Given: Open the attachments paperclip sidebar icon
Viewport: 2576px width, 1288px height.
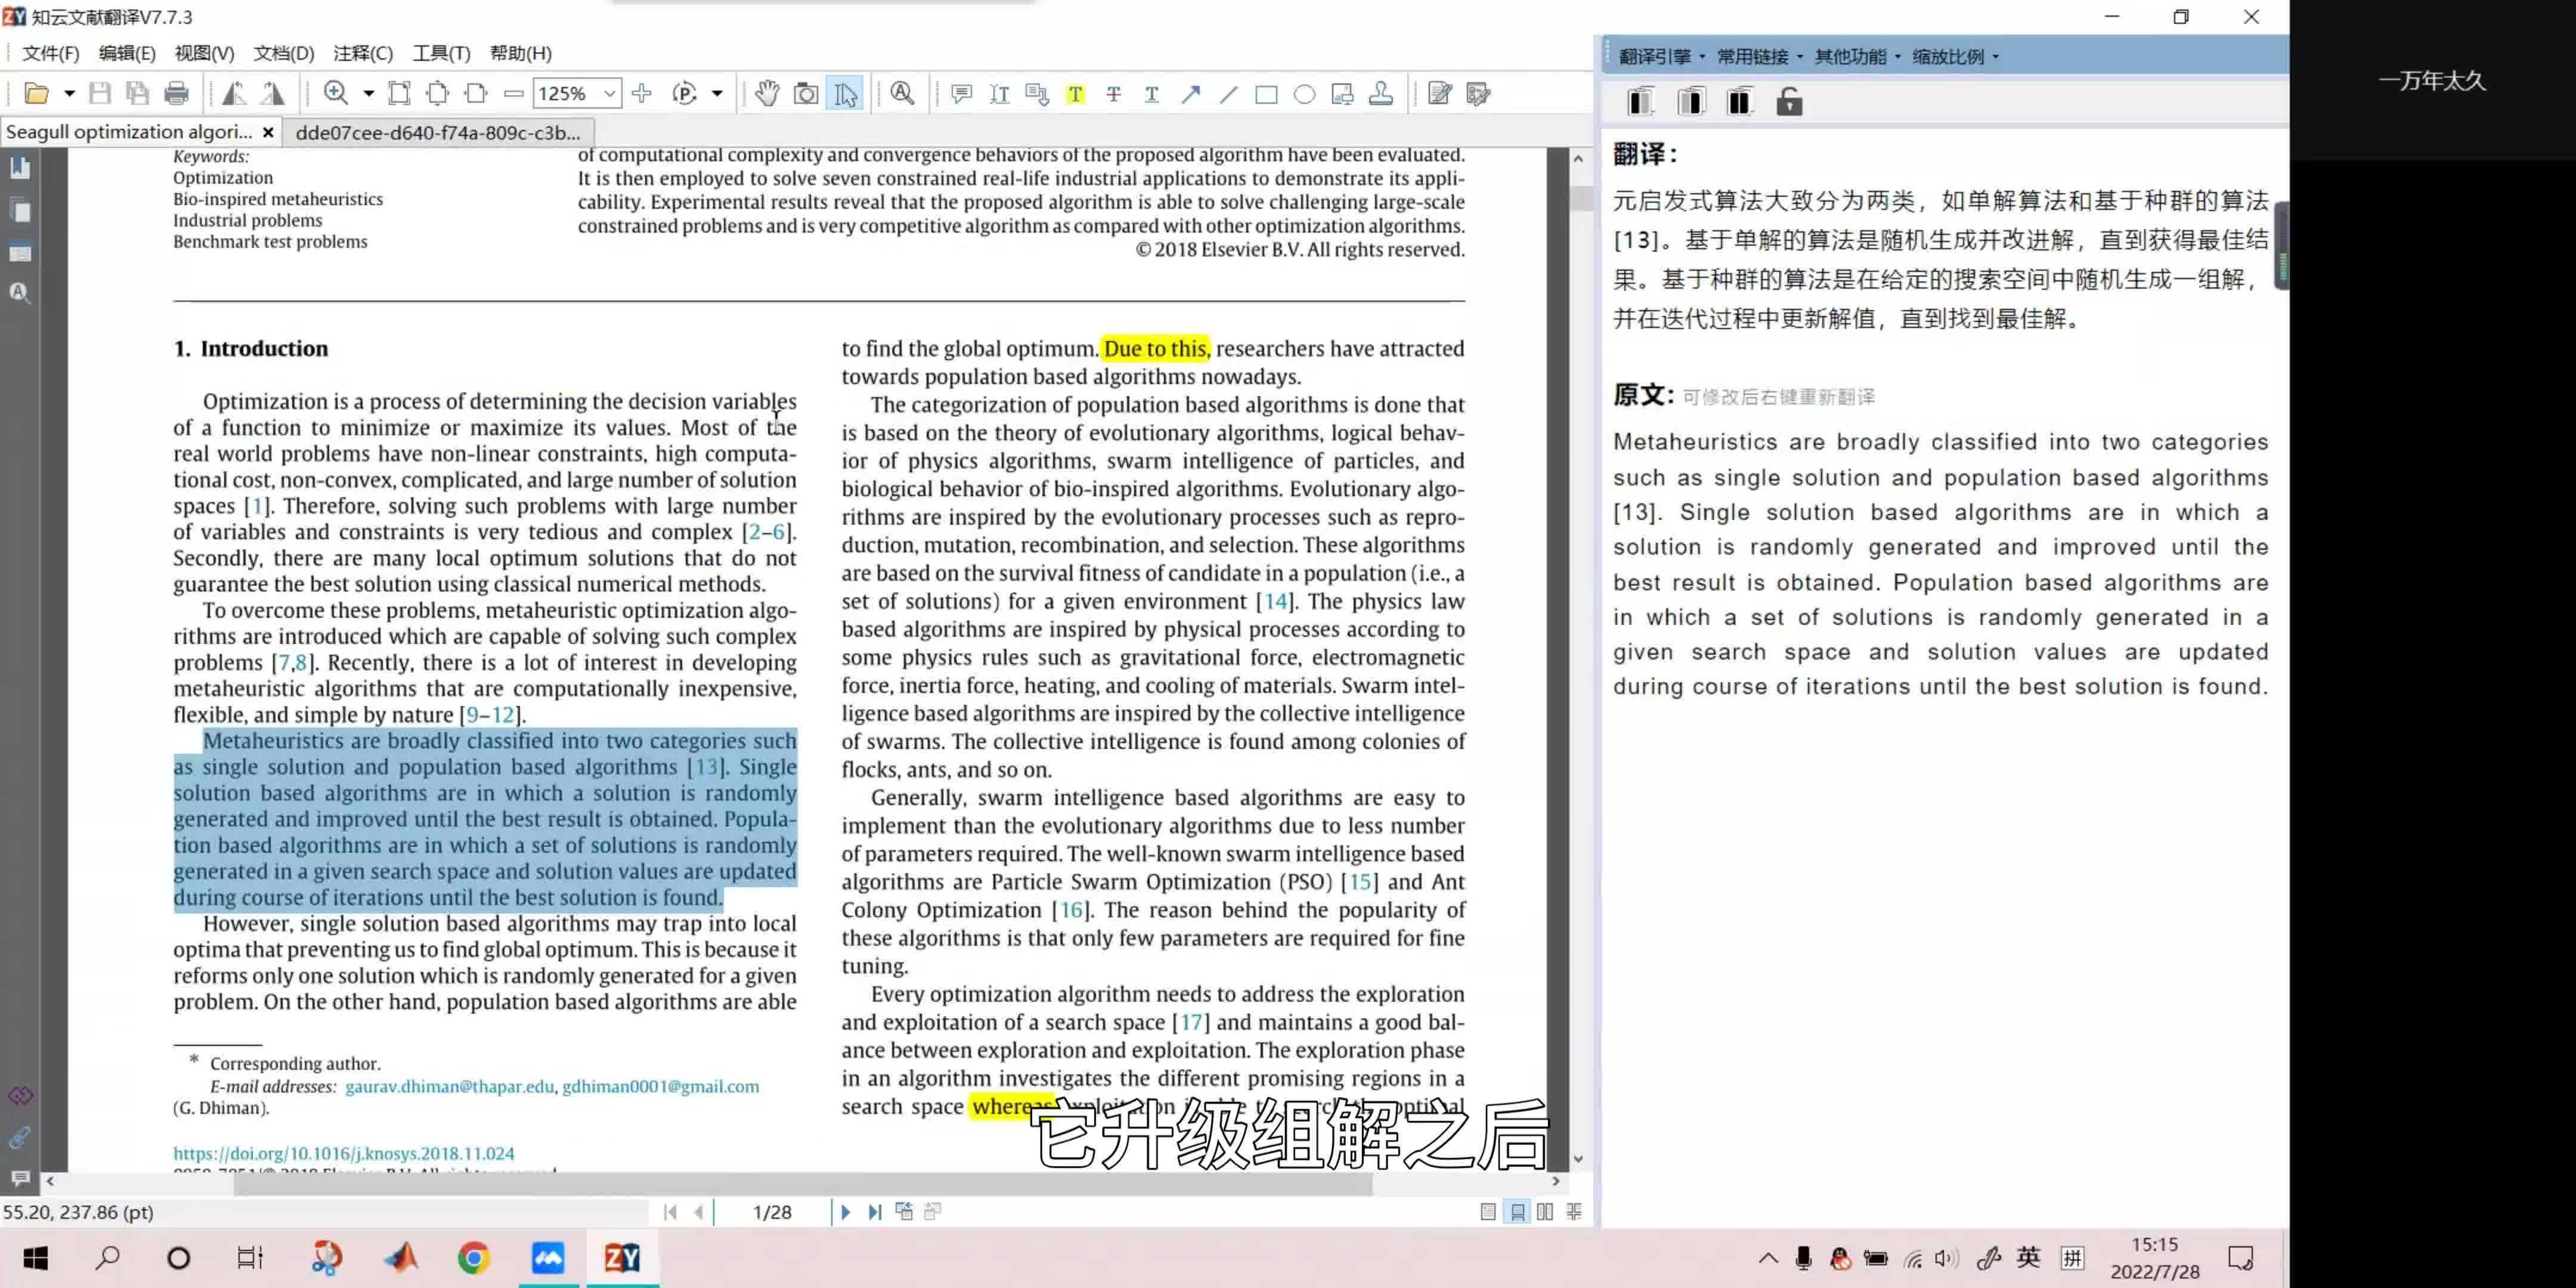Looking at the screenshot, I should 20,1137.
